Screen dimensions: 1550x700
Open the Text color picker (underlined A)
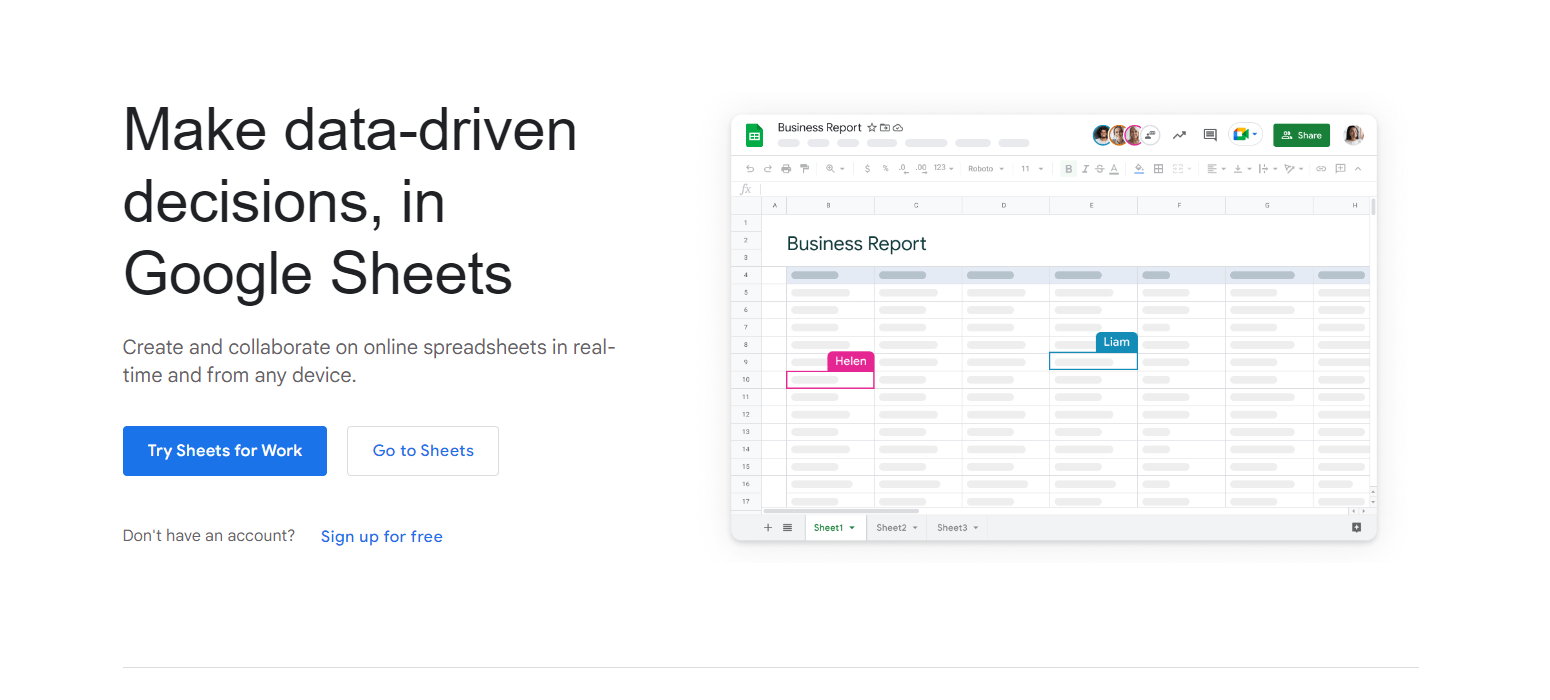1116,169
